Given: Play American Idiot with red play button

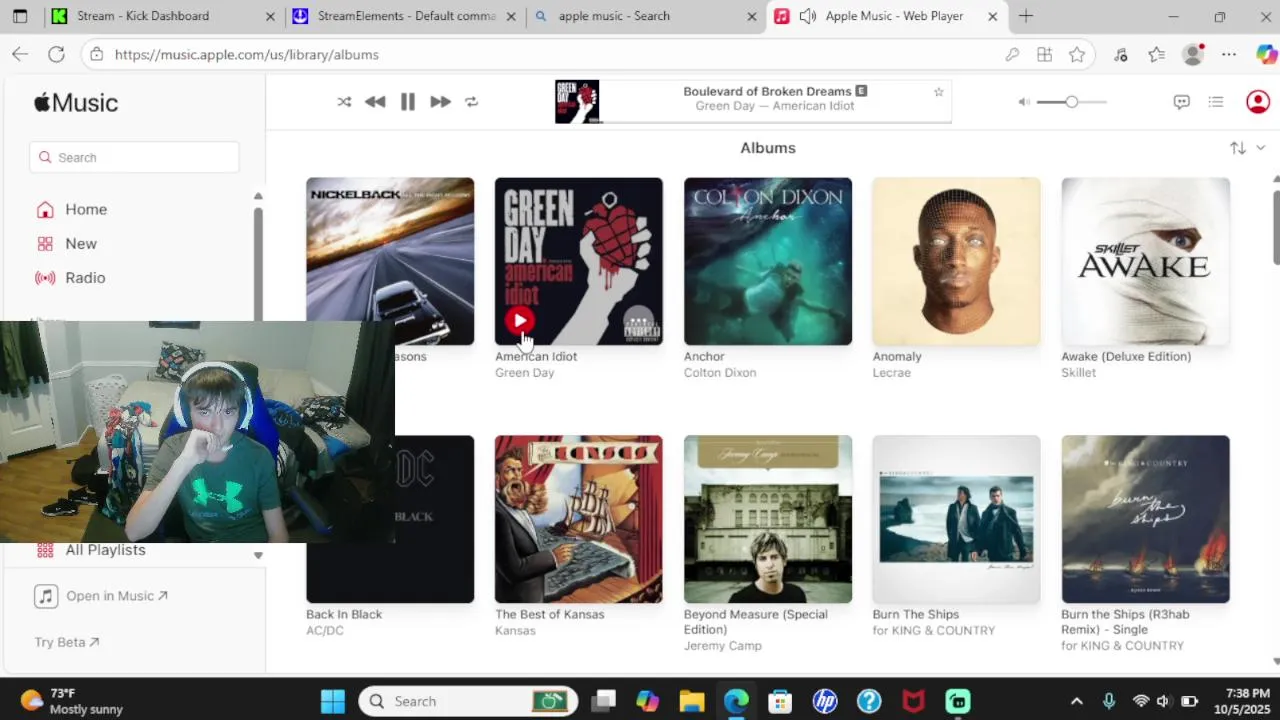Looking at the screenshot, I should point(519,321).
